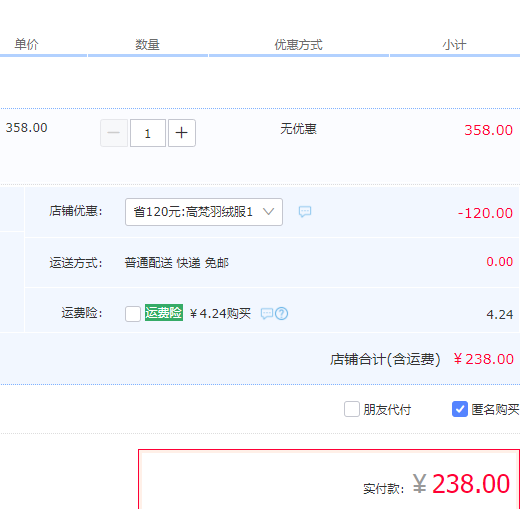
Task: Check the 朋友代付 checkbox
Action: (352, 409)
